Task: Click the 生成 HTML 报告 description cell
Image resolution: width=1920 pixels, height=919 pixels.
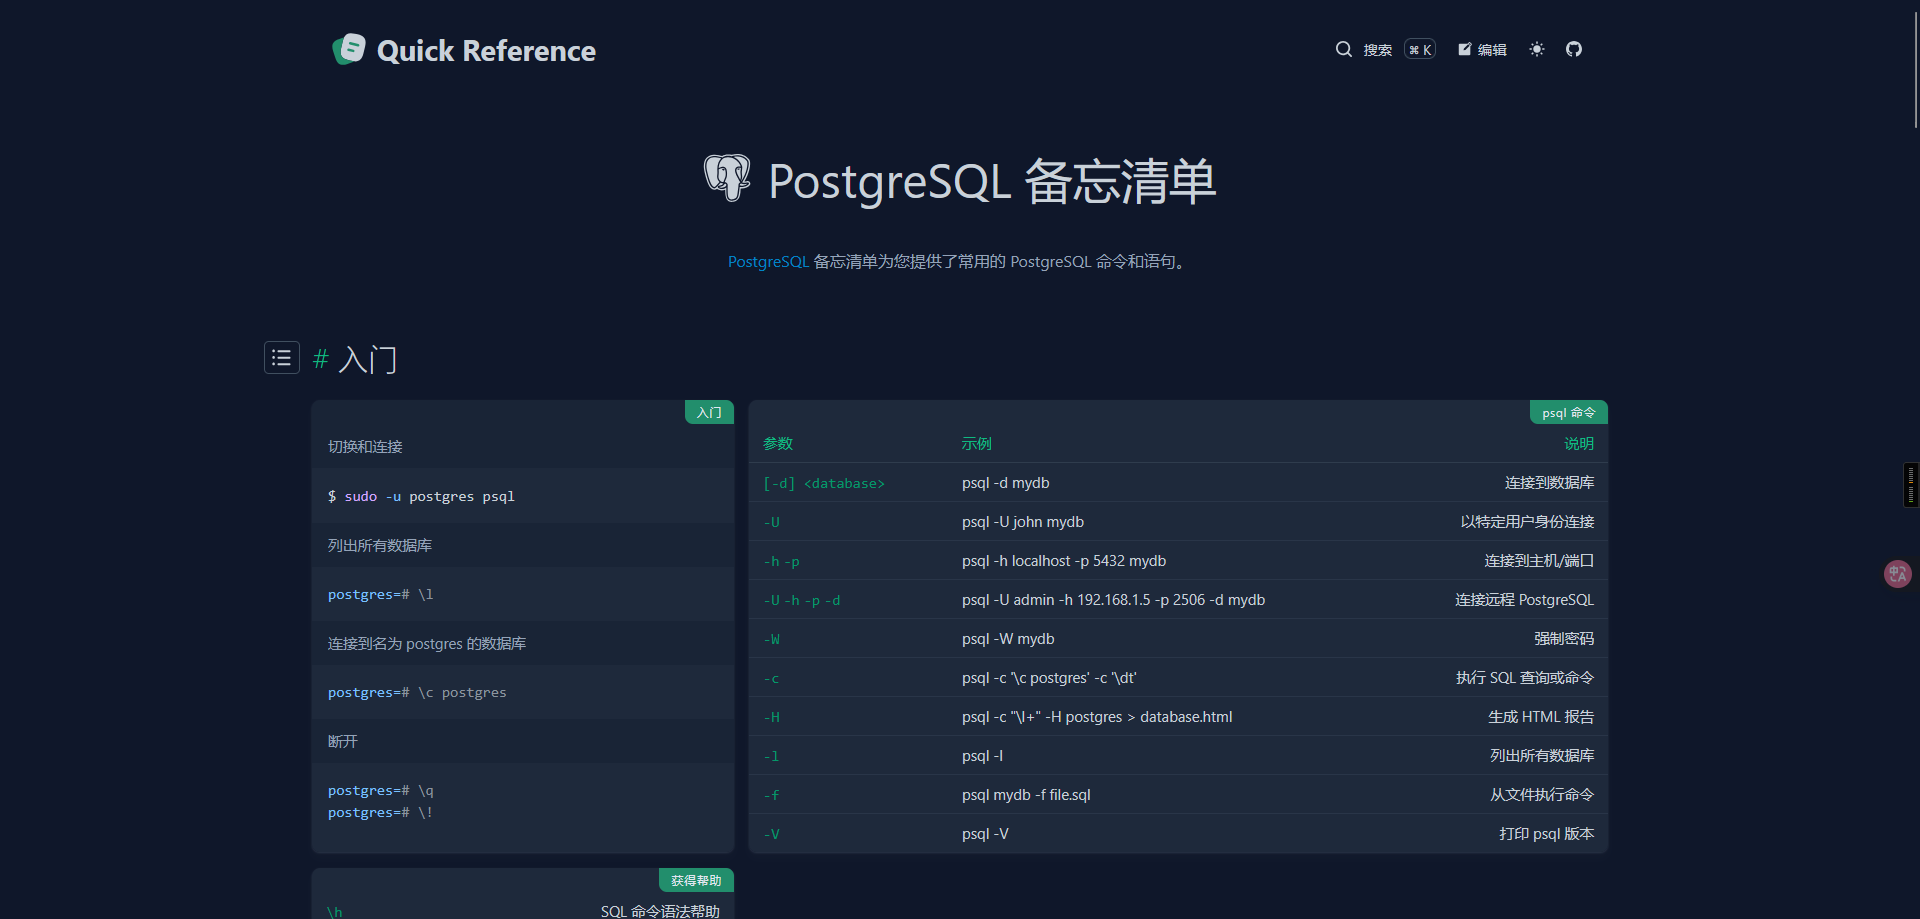Action: [x=1541, y=717]
